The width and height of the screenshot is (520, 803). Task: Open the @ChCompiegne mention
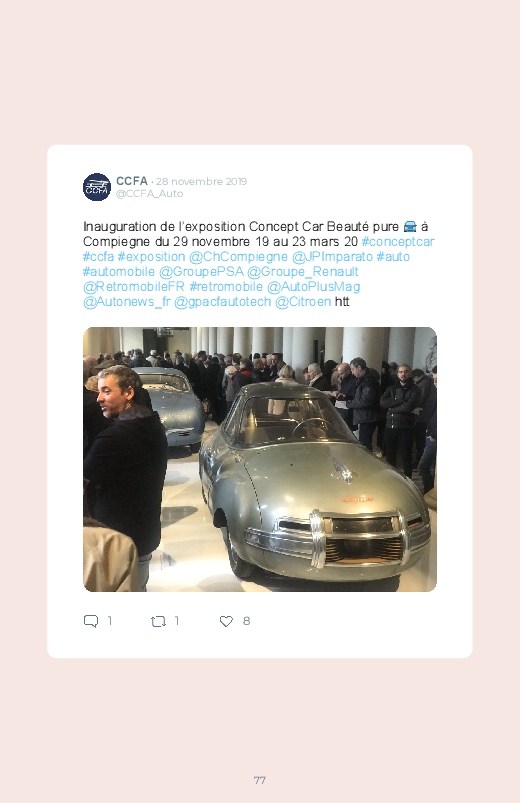238,257
